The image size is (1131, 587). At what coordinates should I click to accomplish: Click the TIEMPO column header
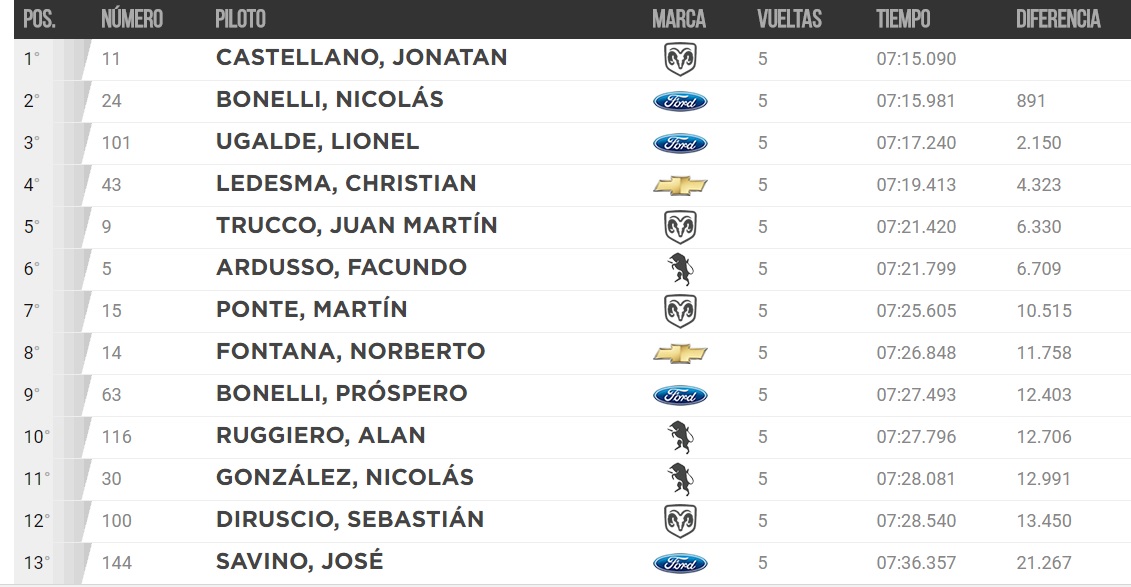(x=903, y=19)
